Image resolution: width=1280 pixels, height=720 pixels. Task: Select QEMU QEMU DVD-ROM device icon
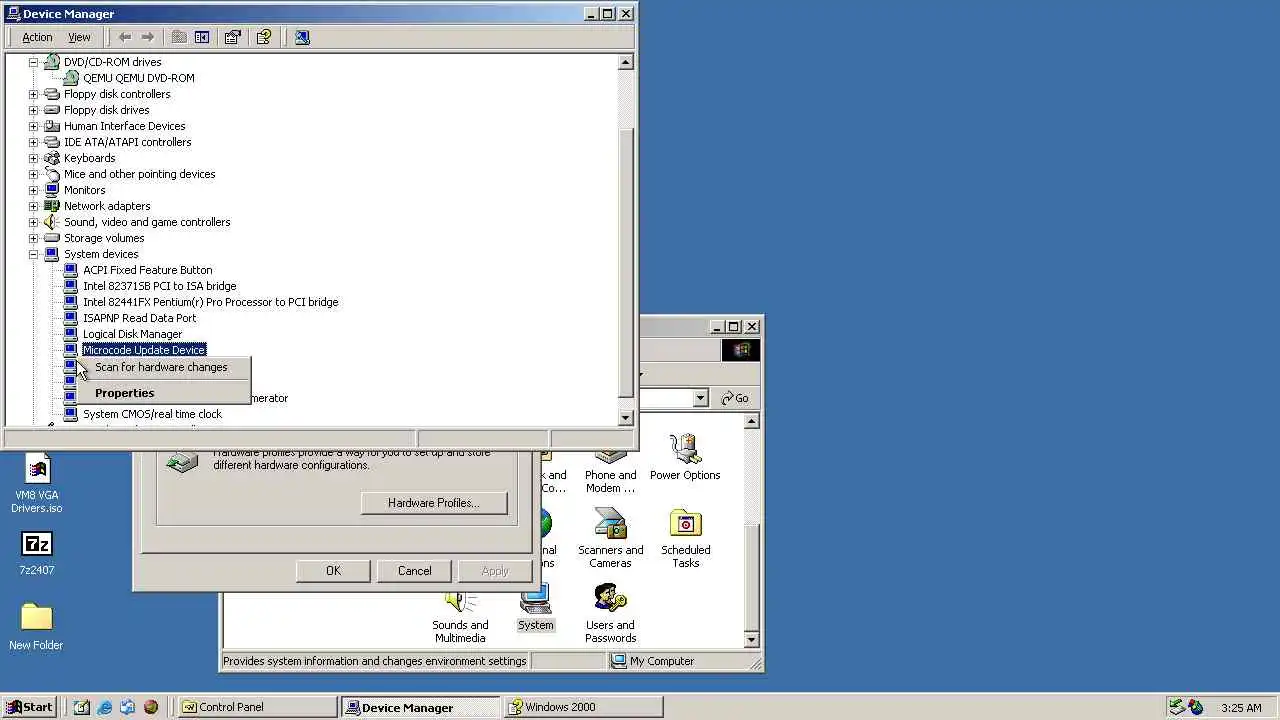[x=71, y=78]
